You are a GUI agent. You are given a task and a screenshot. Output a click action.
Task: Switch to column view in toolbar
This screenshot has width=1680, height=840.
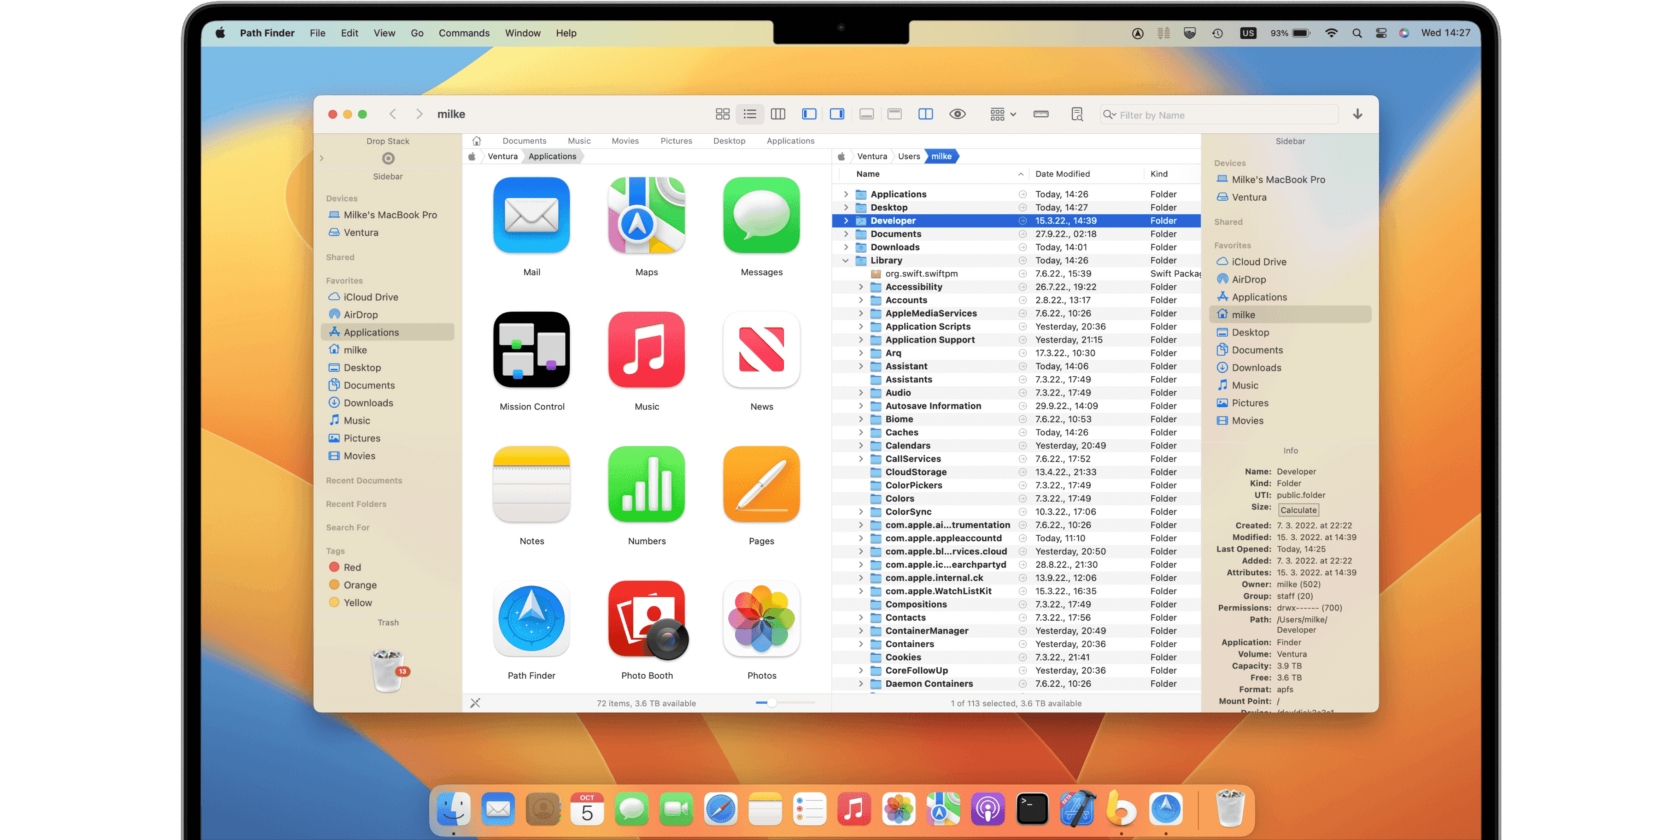pyautogui.click(x=778, y=114)
